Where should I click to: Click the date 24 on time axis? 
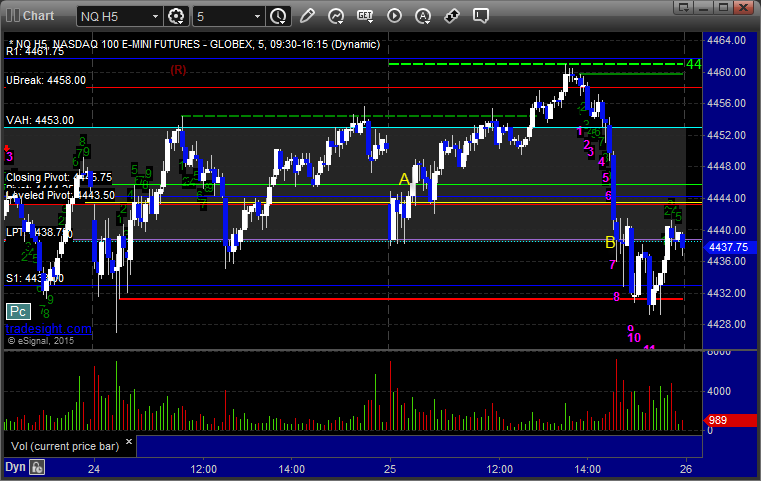coord(94,469)
